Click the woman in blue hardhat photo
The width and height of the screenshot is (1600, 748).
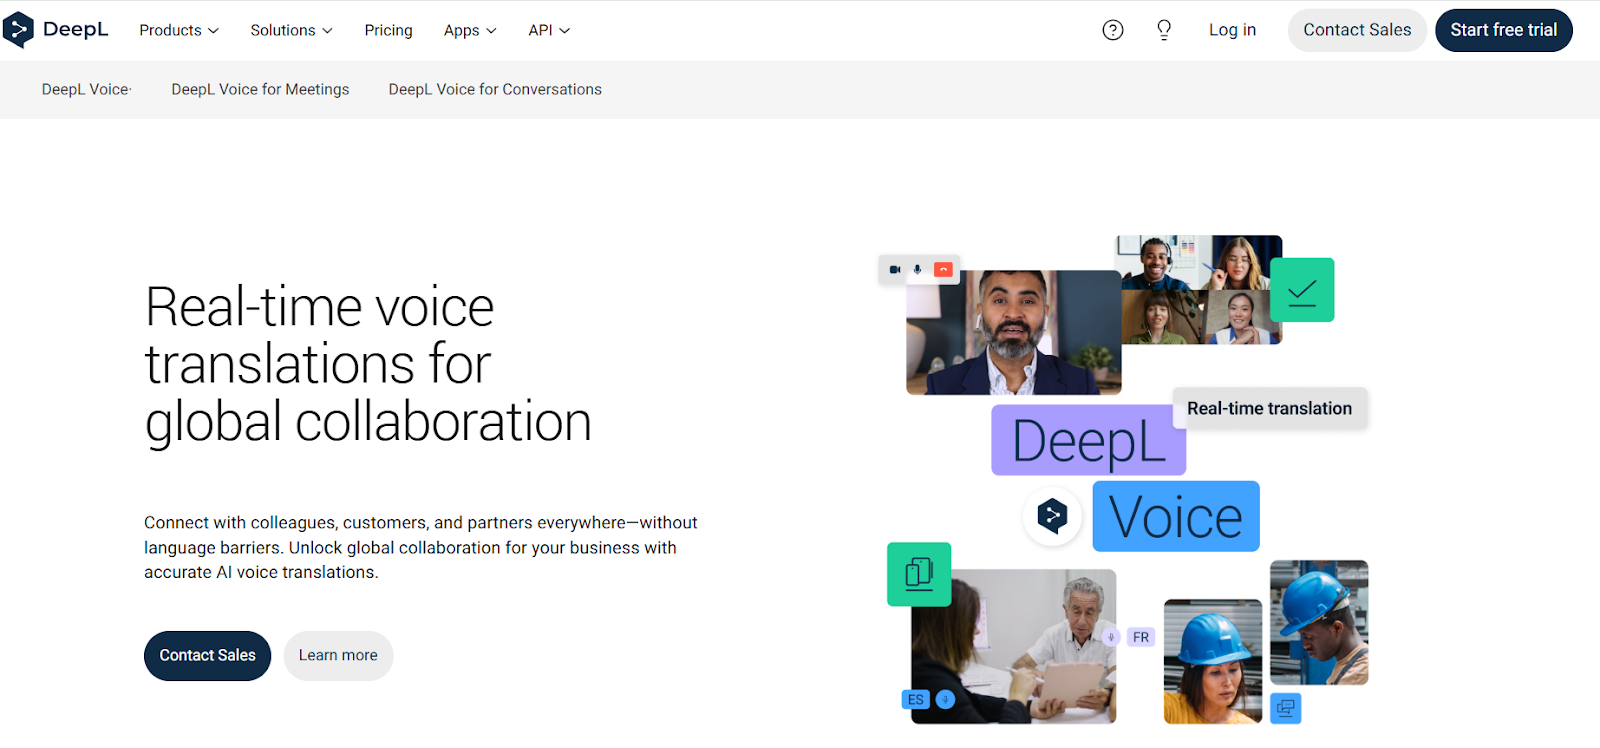1213,661
